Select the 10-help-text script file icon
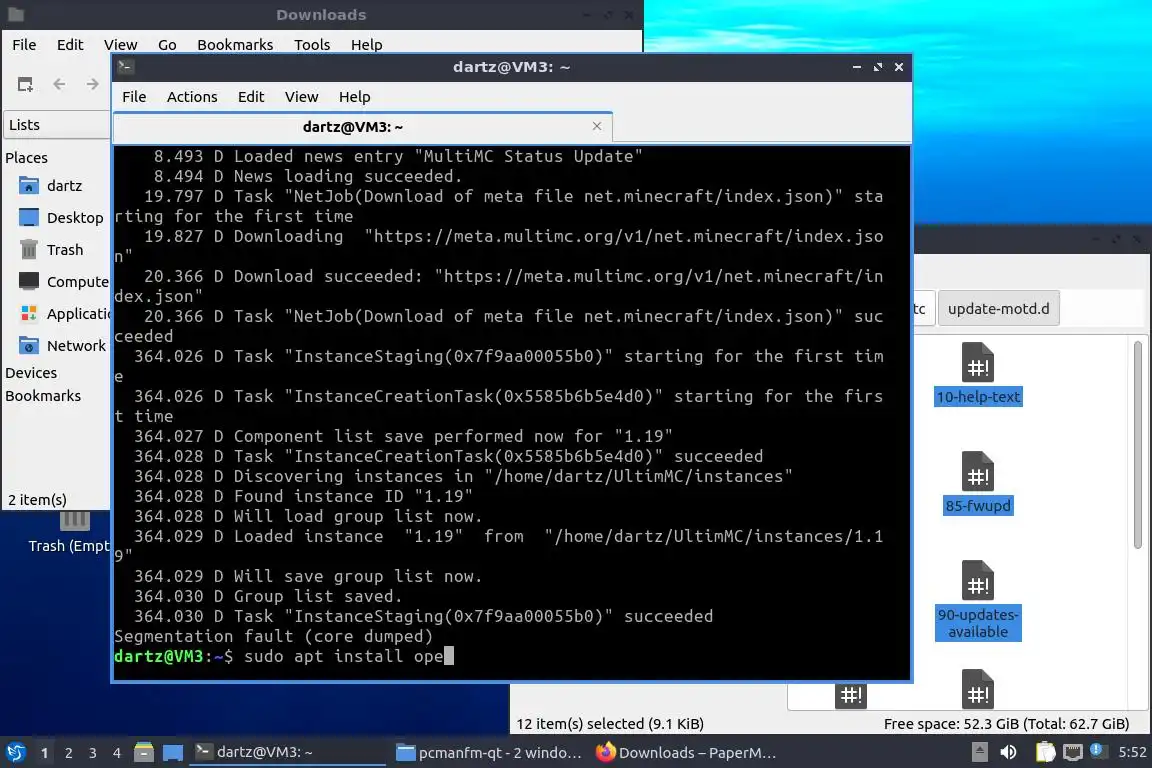The image size is (1152, 768). click(978, 362)
